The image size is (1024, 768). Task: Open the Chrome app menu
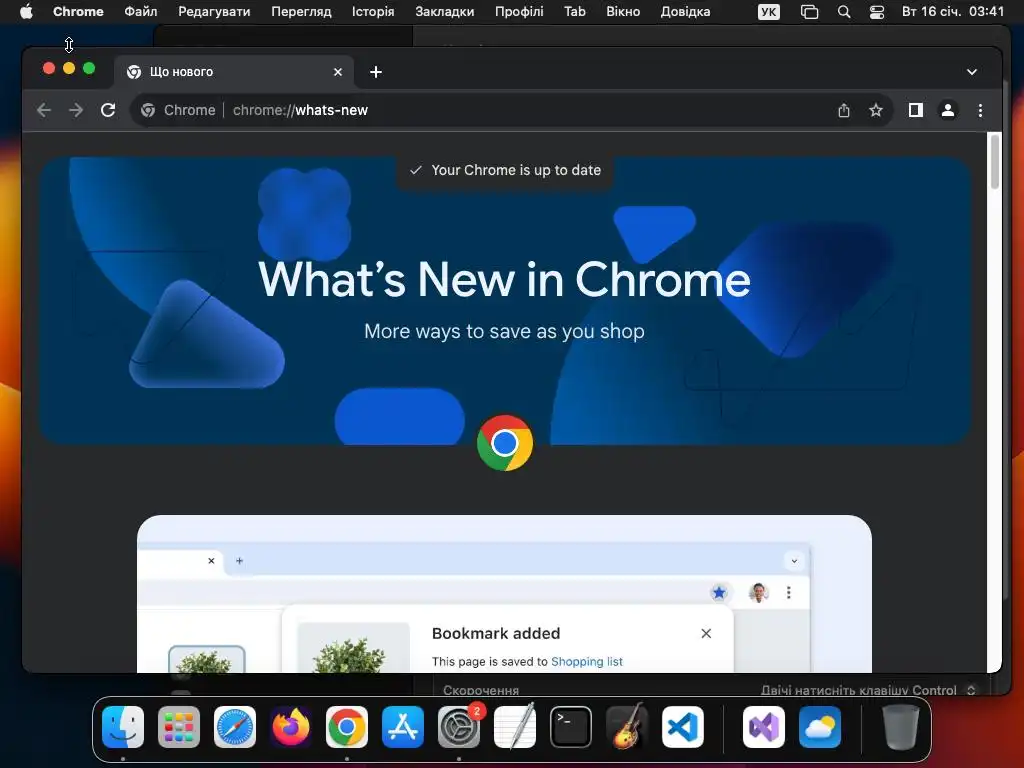(x=78, y=12)
